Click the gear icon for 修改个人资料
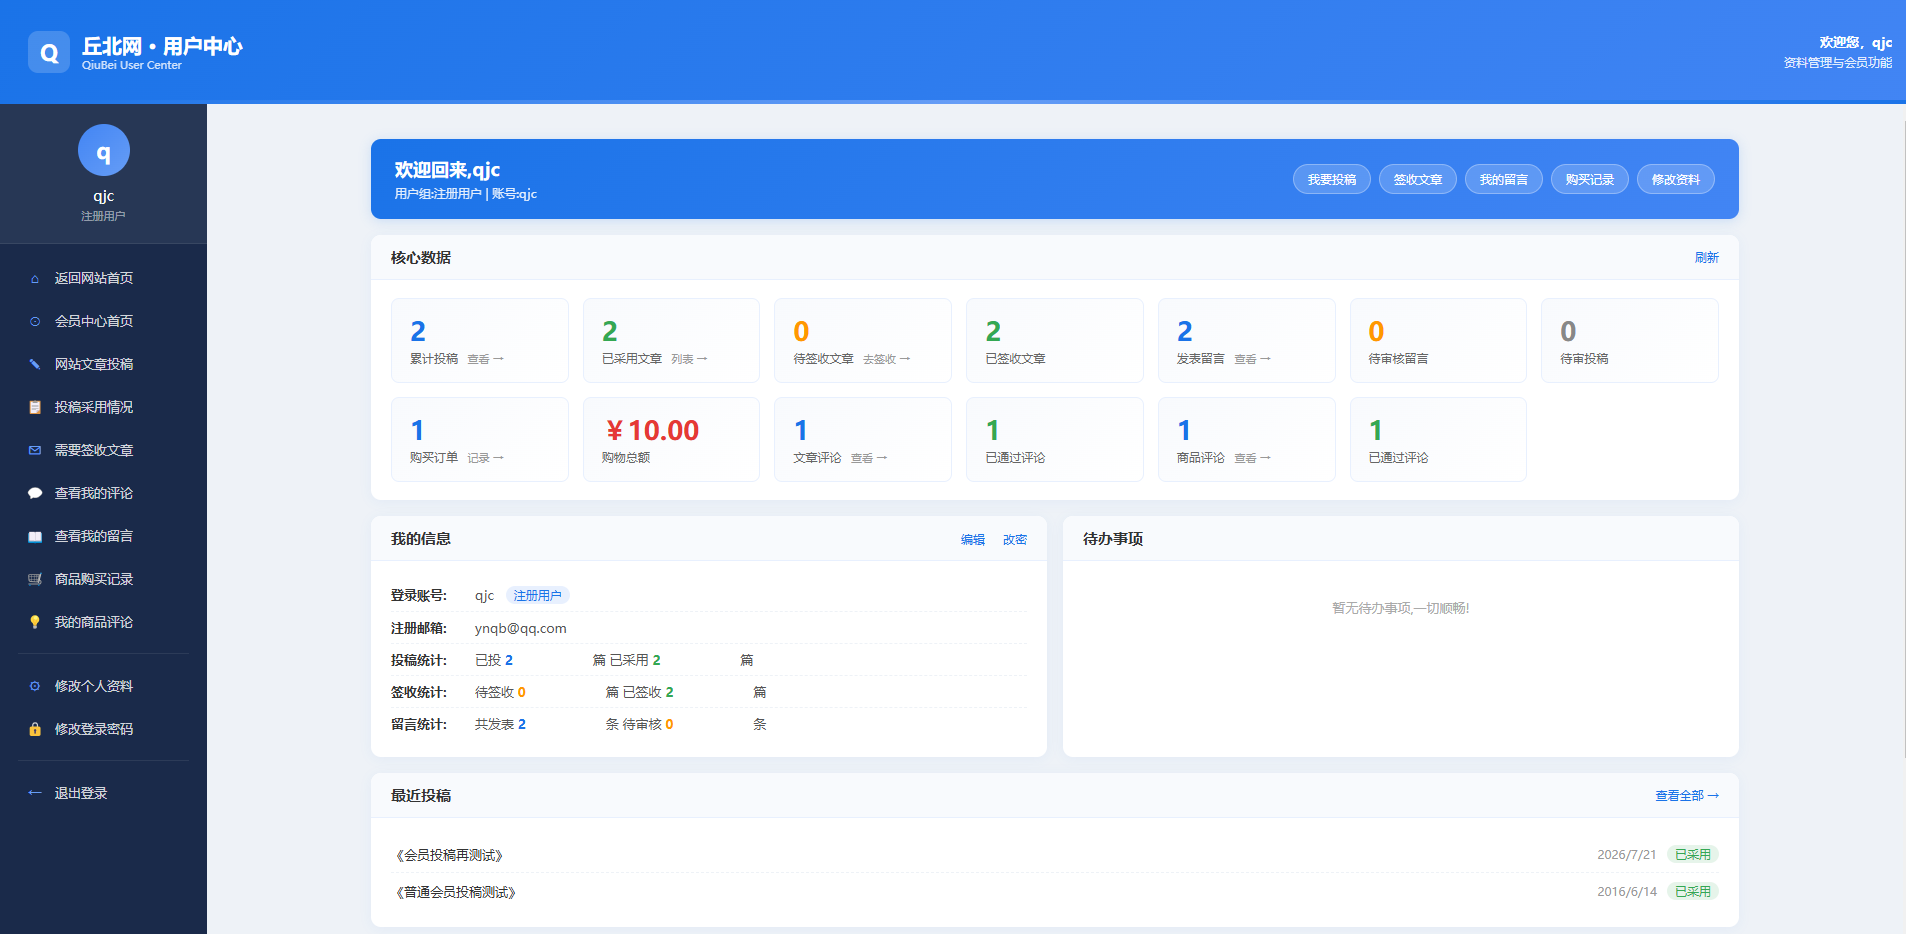Image resolution: width=1906 pixels, height=934 pixels. point(35,686)
